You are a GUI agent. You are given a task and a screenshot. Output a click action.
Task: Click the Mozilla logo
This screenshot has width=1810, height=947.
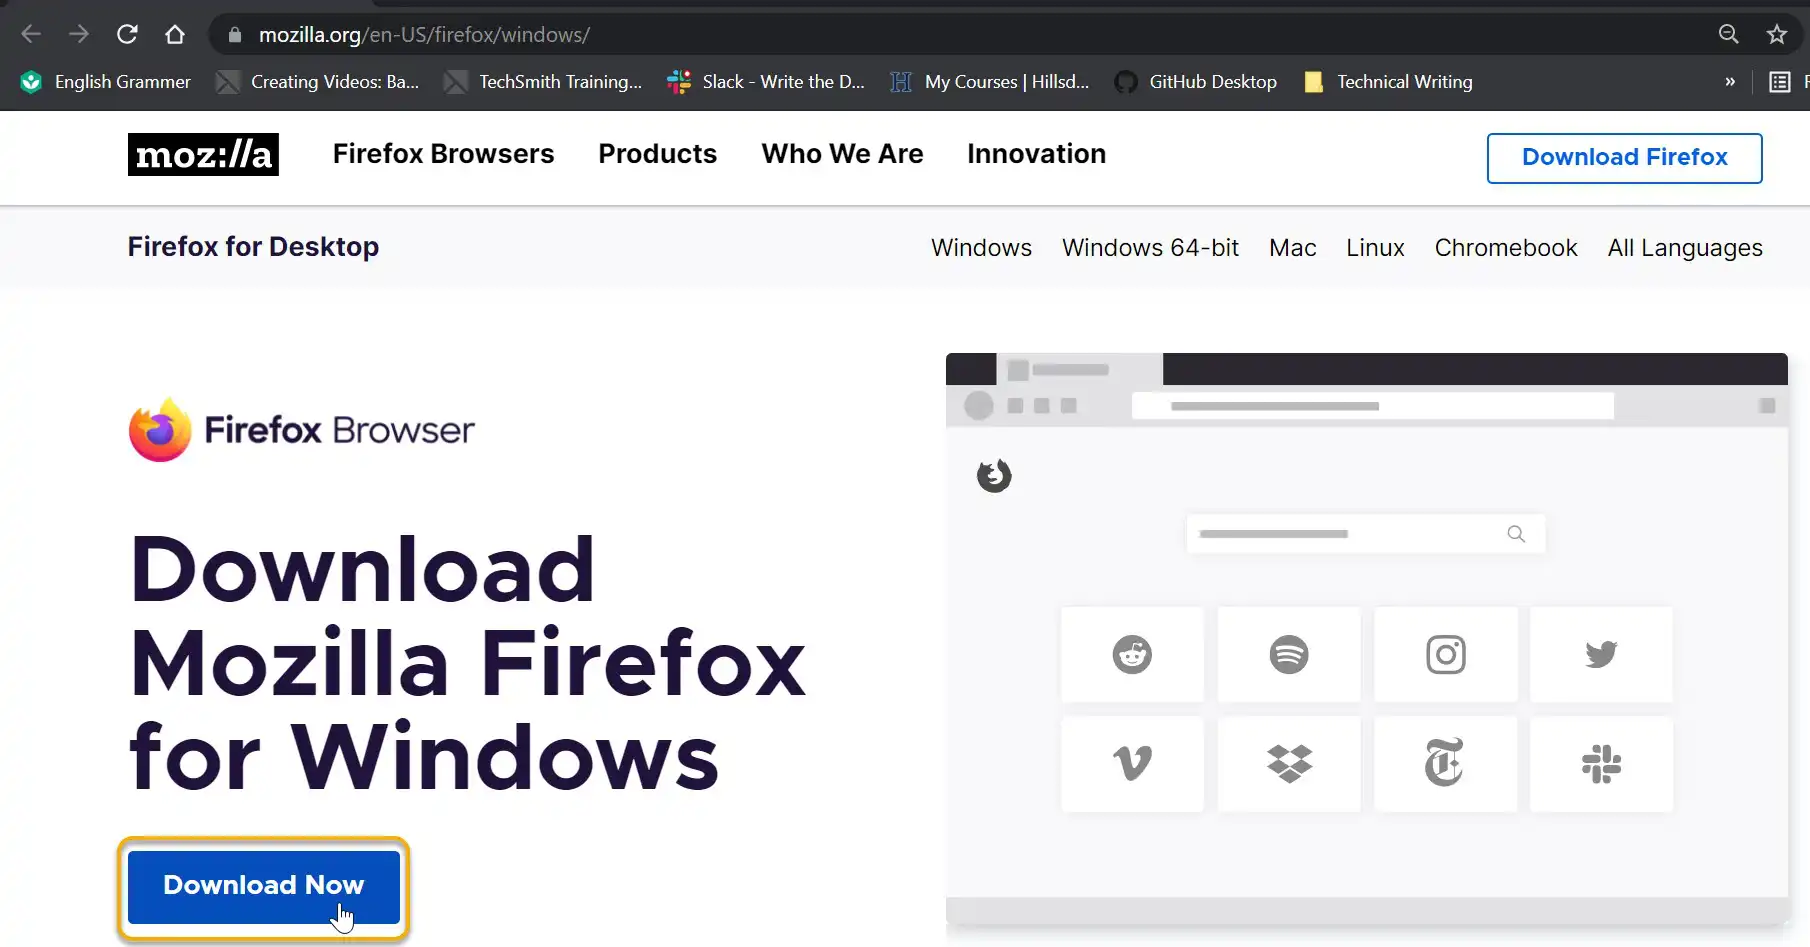pyautogui.click(x=203, y=155)
